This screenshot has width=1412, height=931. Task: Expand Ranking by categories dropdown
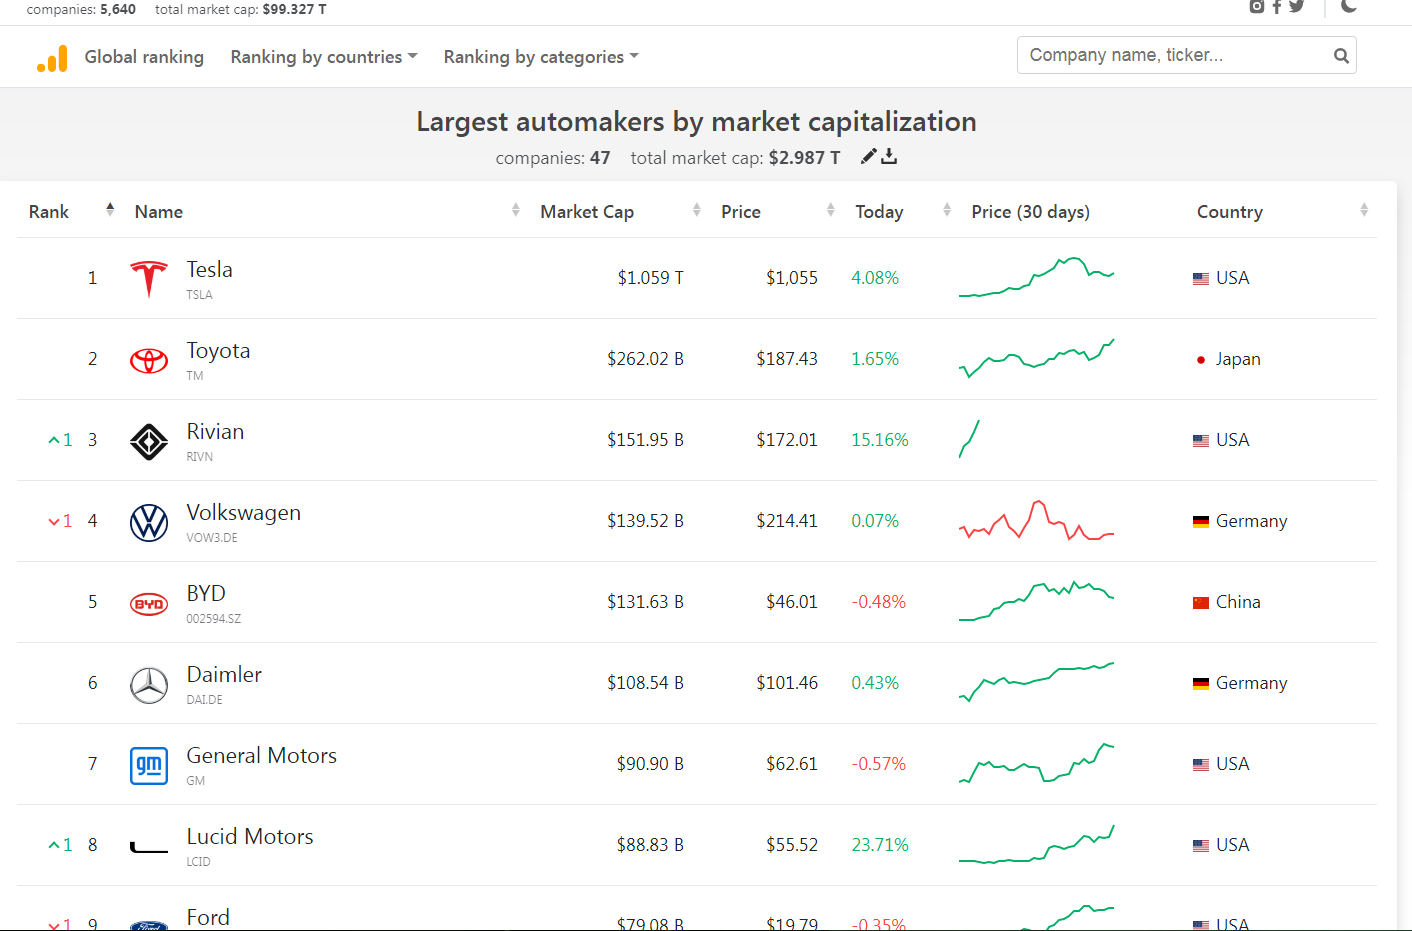[x=541, y=57]
